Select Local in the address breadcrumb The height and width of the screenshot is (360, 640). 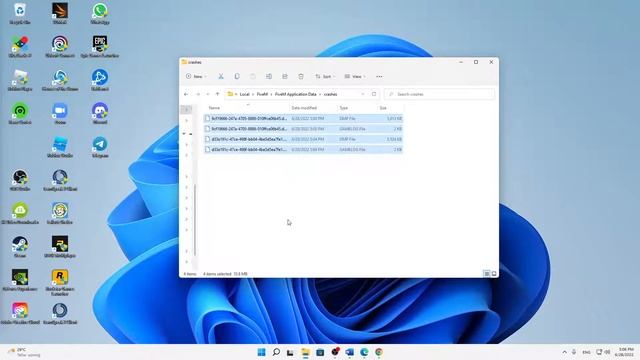coord(244,94)
